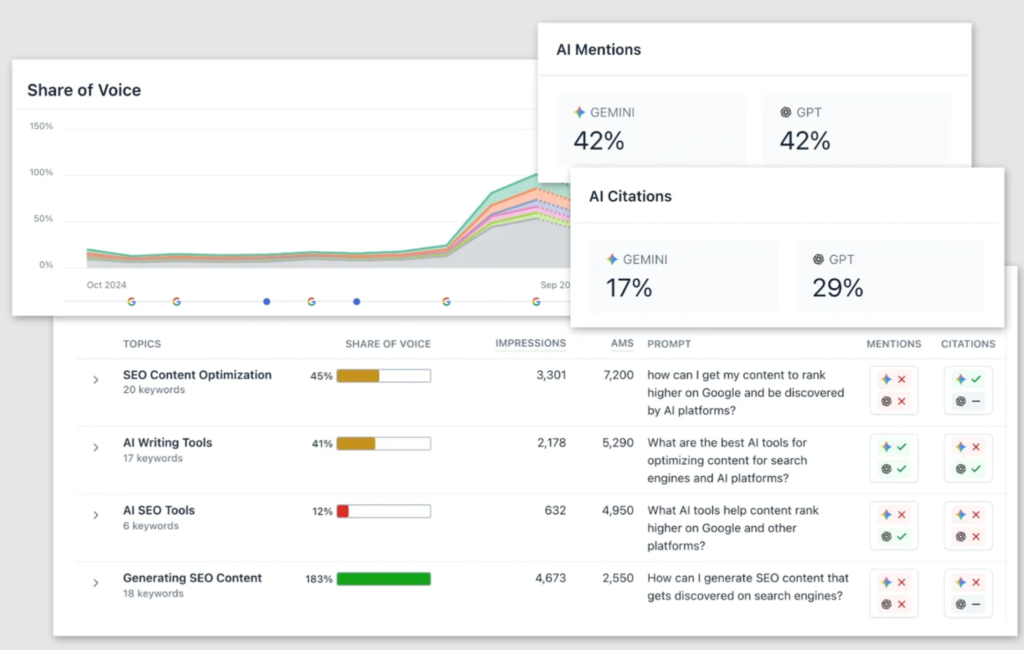The width and height of the screenshot is (1024, 650).
Task: Click Gemini citation status for AI SEO Tools
Action: coord(968,515)
